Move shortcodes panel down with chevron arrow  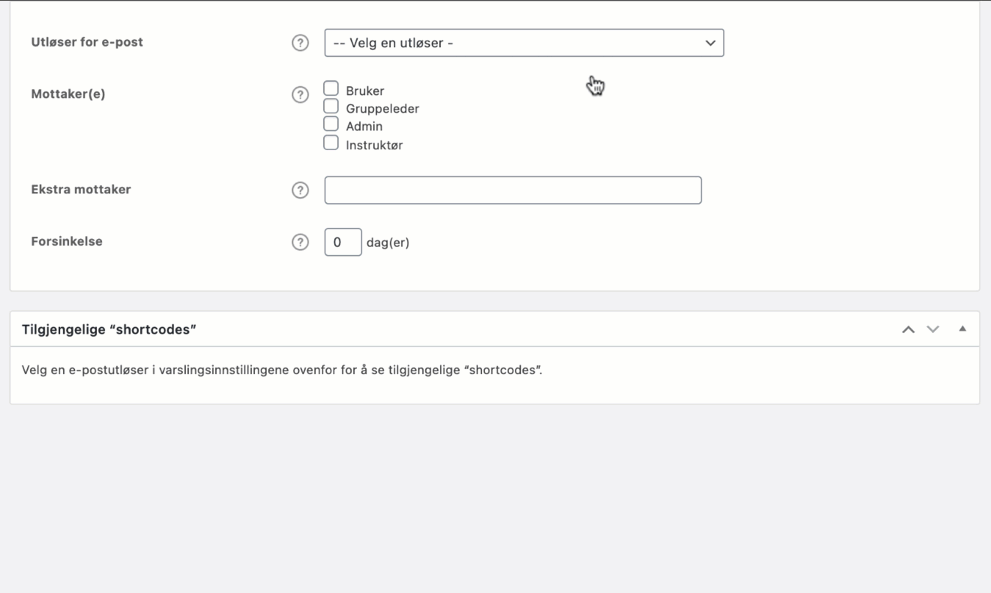point(933,329)
